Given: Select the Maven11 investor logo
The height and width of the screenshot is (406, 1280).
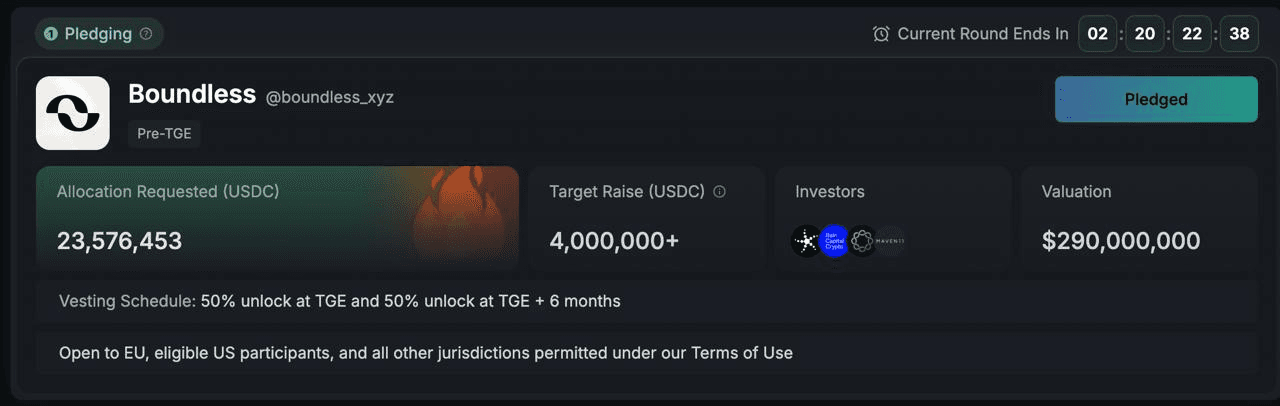Looking at the screenshot, I should (x=890, y=241).
